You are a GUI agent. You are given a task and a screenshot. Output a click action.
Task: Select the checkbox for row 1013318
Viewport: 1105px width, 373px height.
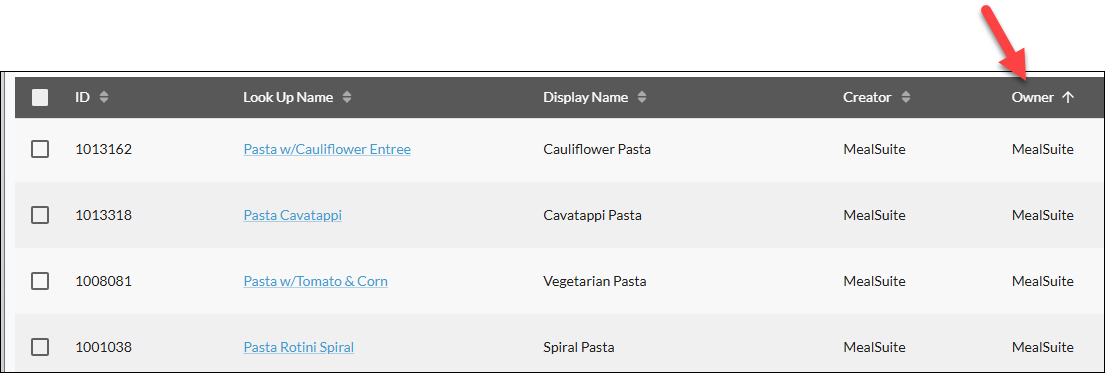point(40,215)
